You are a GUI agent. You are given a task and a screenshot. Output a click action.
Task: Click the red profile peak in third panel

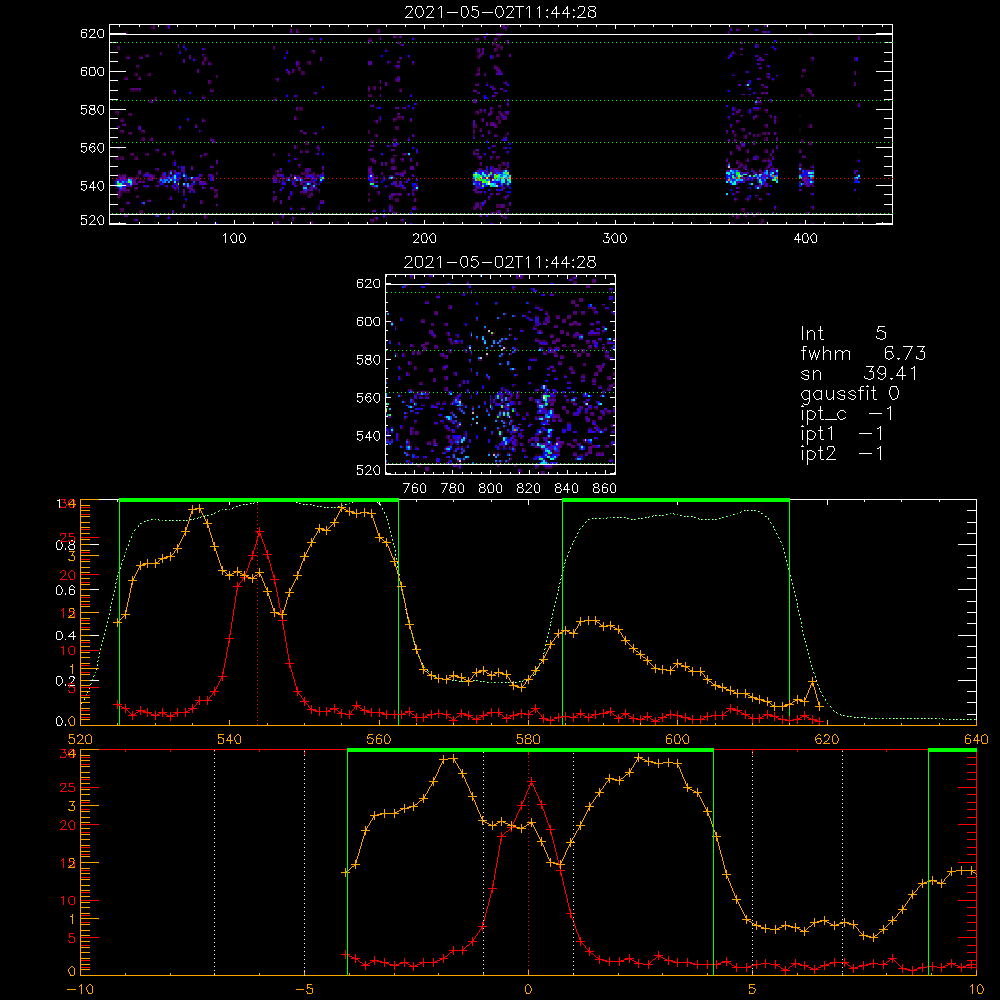[x=259, y=530]
